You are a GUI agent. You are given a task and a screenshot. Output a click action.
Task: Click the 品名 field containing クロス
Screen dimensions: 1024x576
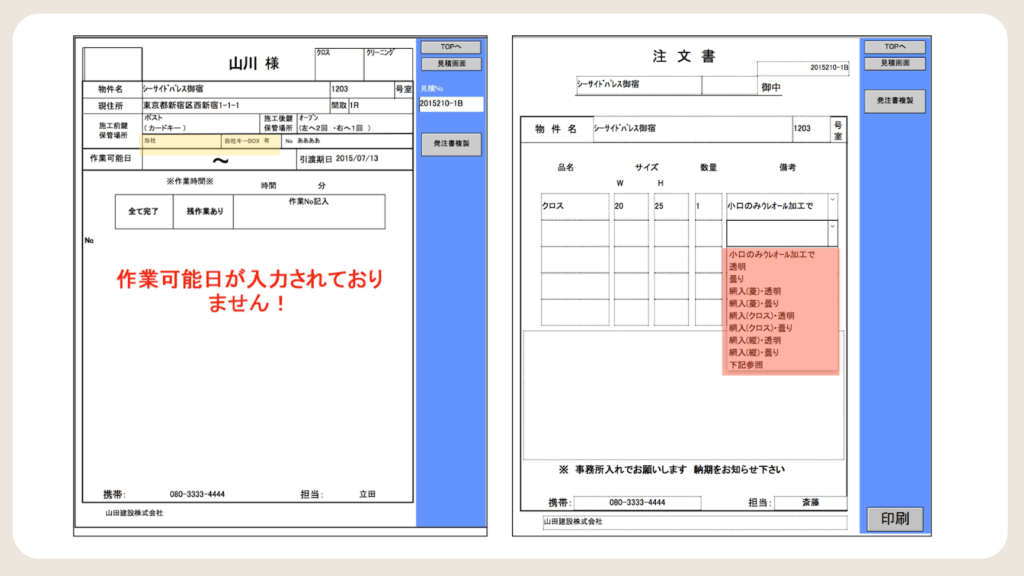point(575,206)
